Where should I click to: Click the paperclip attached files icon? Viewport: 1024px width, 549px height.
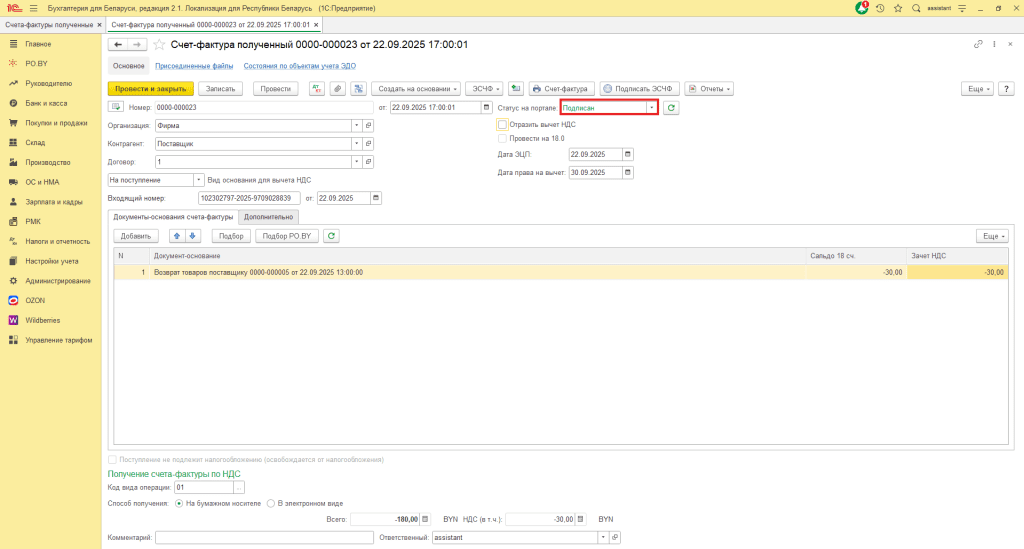337,89
